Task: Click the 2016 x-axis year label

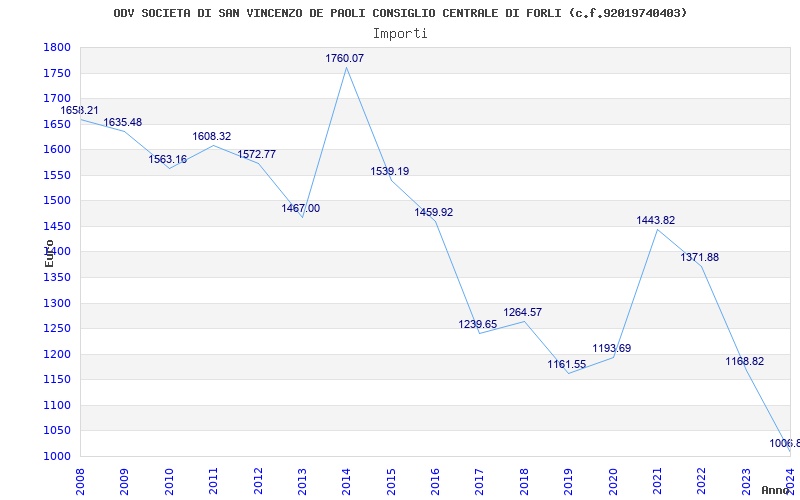Action: (436, 481)
